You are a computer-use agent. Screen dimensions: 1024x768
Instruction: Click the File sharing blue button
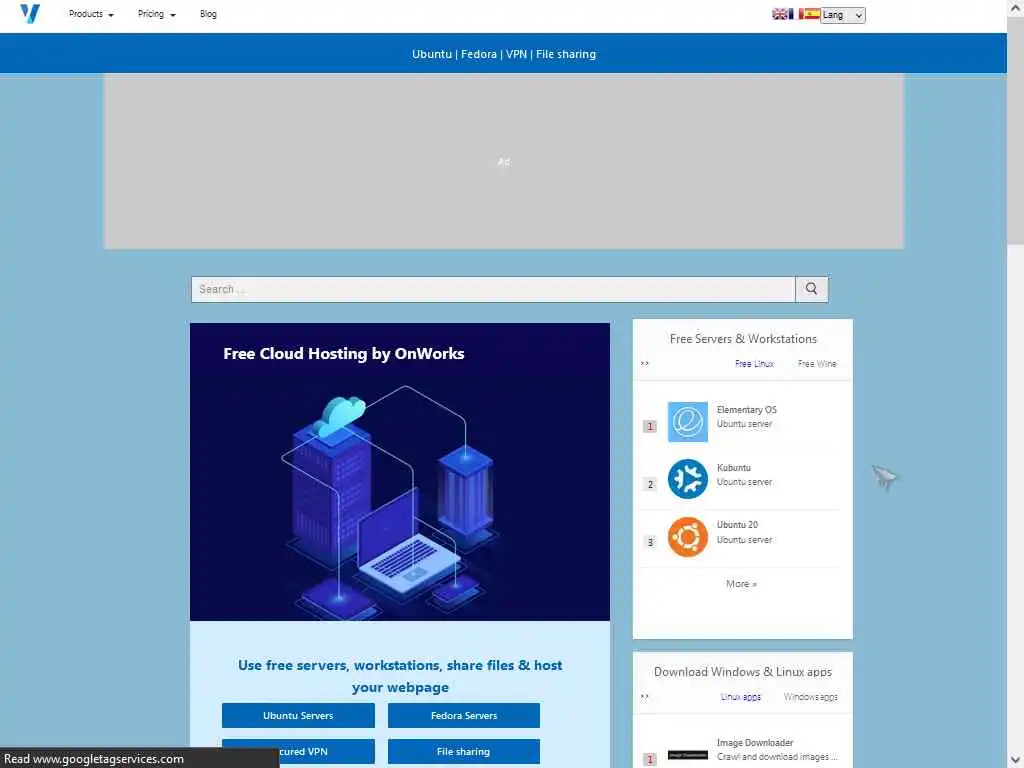[x=464, y=752]
